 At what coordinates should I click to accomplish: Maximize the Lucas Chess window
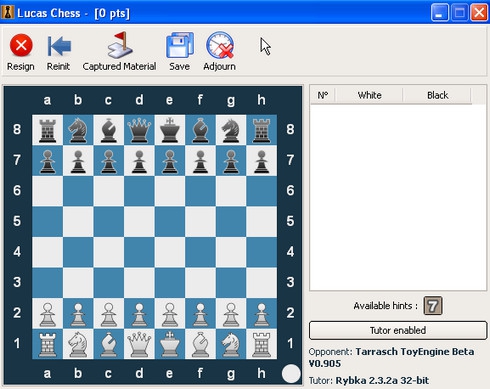tap(460, 13)
